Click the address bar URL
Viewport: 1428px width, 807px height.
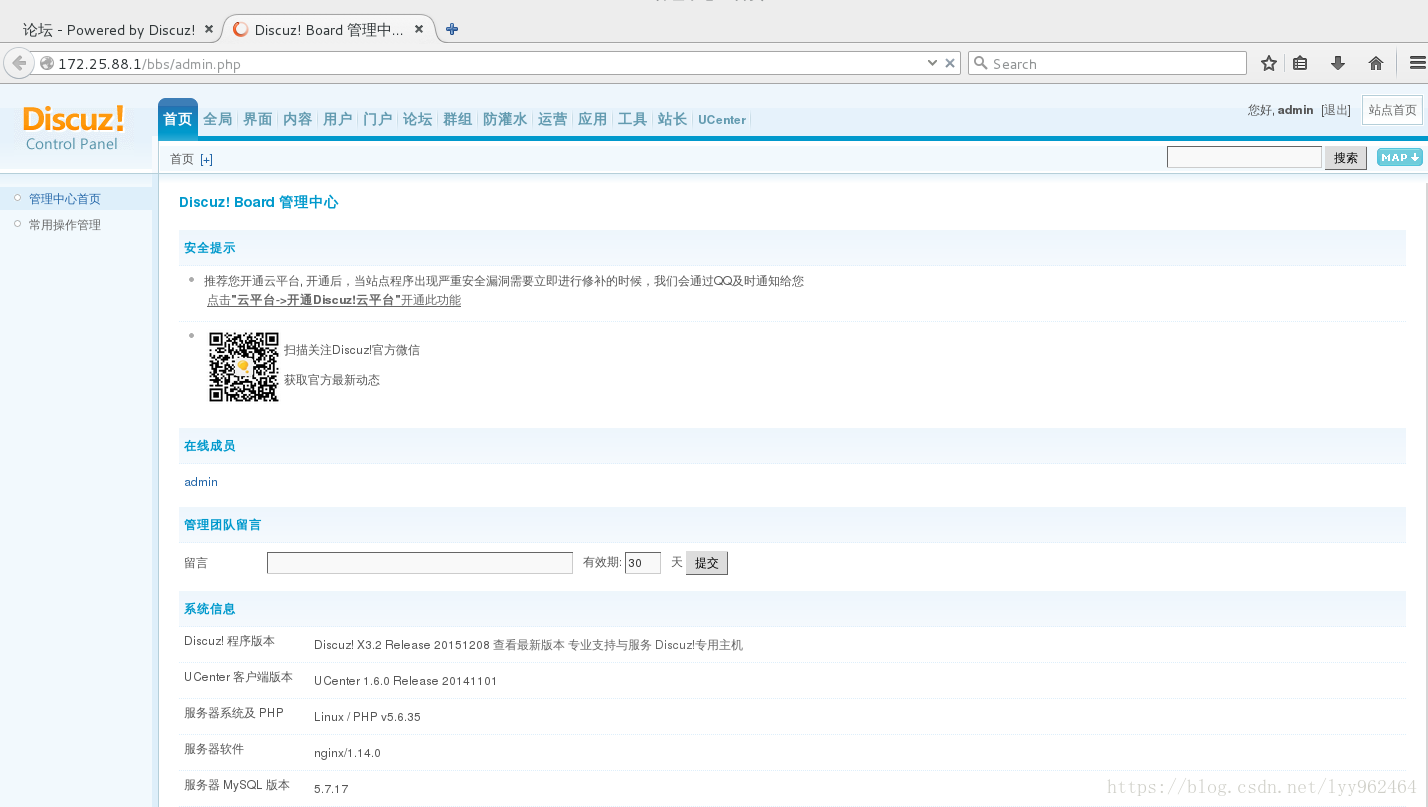(149, 64)
